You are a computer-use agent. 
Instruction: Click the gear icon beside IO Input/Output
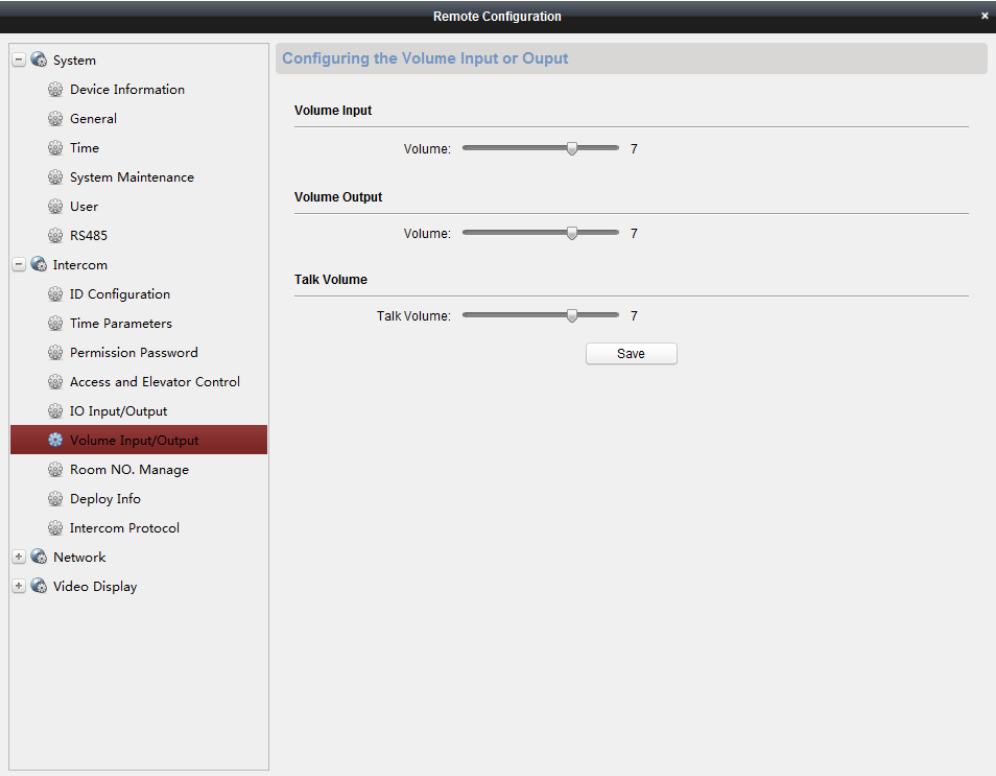click(x=55, y=411)
